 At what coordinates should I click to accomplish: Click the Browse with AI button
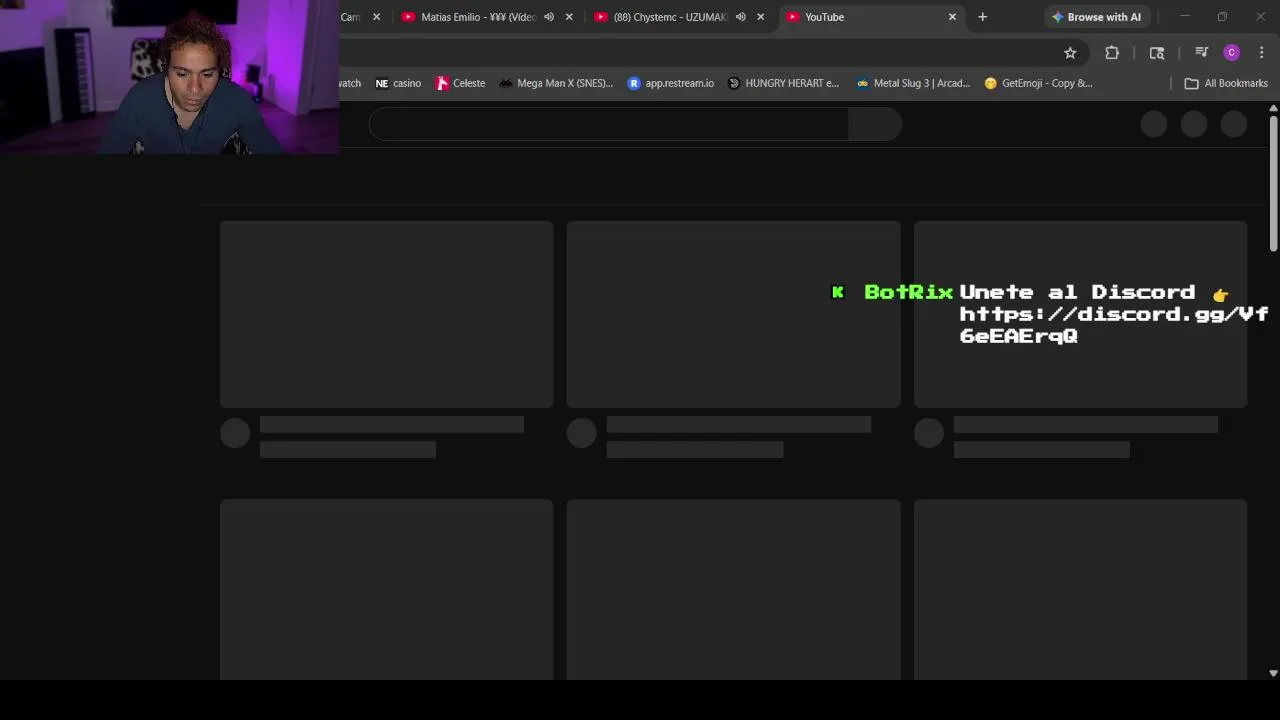(1096, 17)
